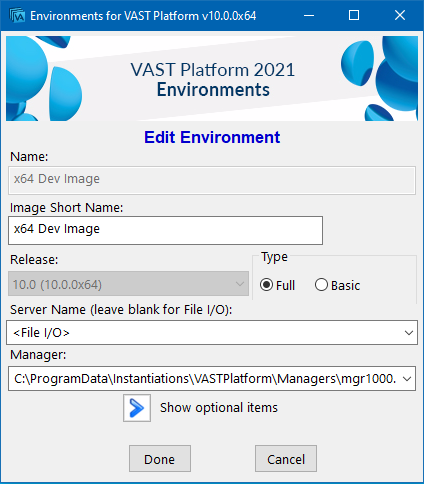Image resolution: width=424 pixels, height=484 pixels.
Task: Maximize the Environments window
Action: [x=354, y=15]
